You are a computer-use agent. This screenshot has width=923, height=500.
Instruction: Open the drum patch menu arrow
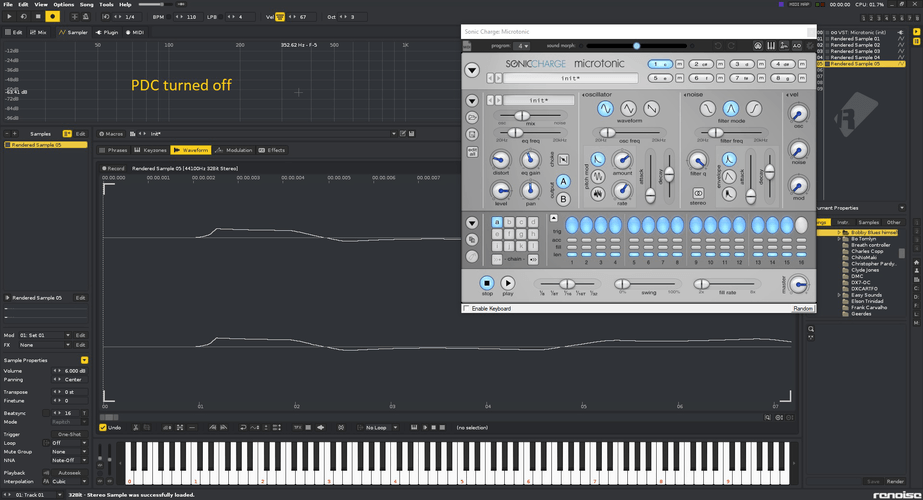pos(472,101)
